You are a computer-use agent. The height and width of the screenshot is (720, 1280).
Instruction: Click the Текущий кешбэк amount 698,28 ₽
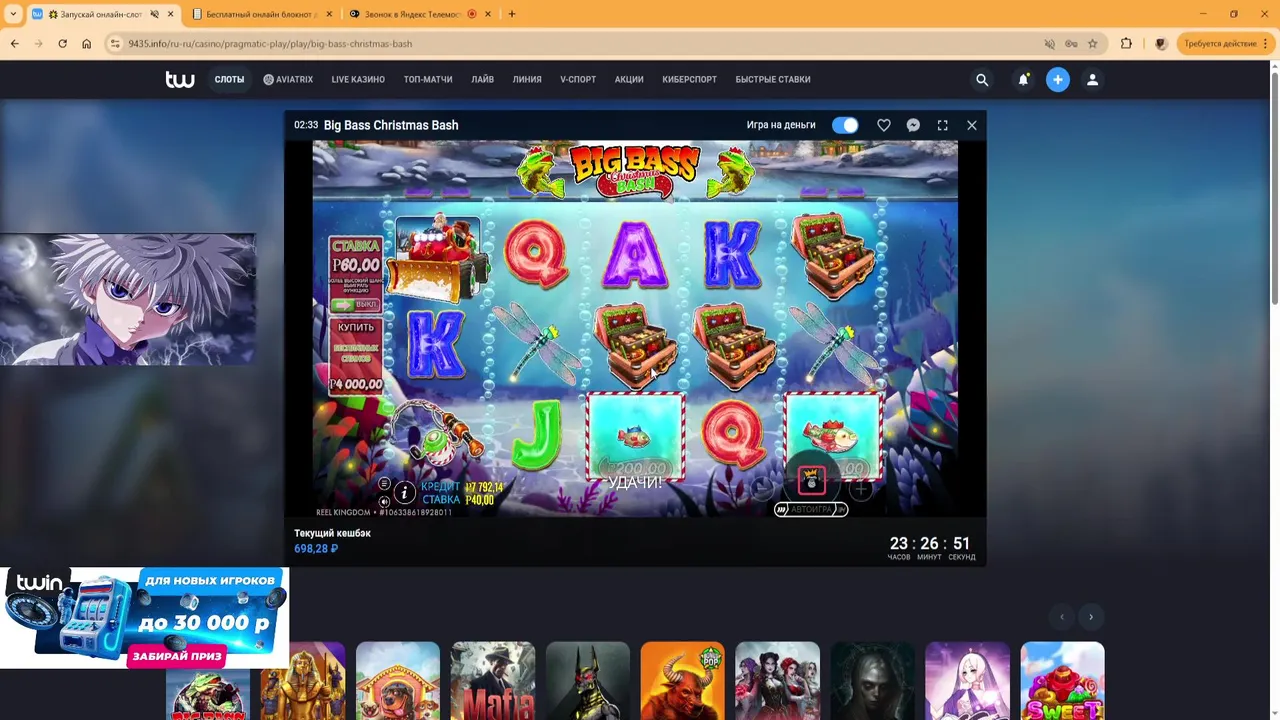click(316, 549)
